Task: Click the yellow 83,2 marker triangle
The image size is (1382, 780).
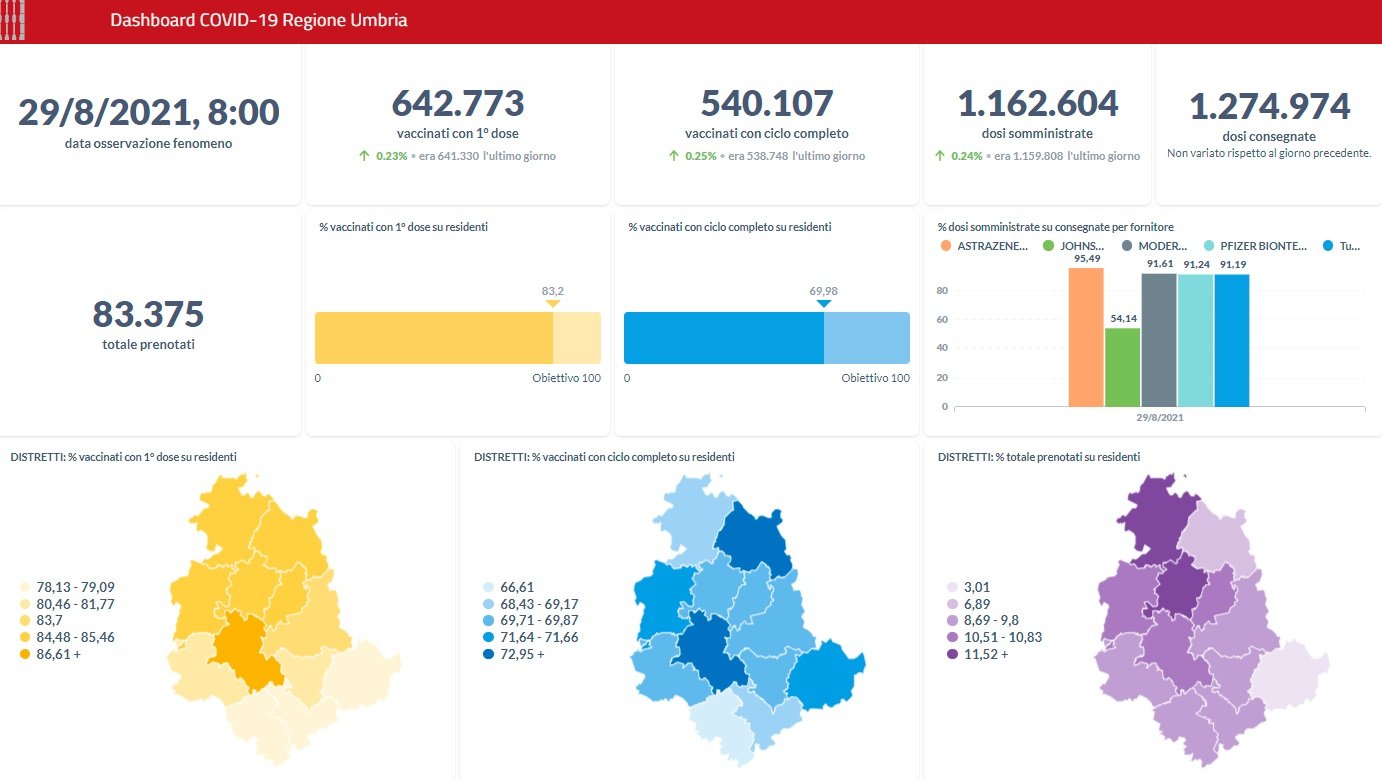Action: (553, 304)
